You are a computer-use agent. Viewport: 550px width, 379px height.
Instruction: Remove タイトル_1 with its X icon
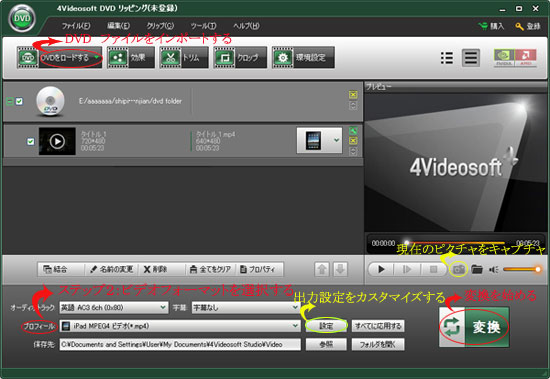point(353,141)
